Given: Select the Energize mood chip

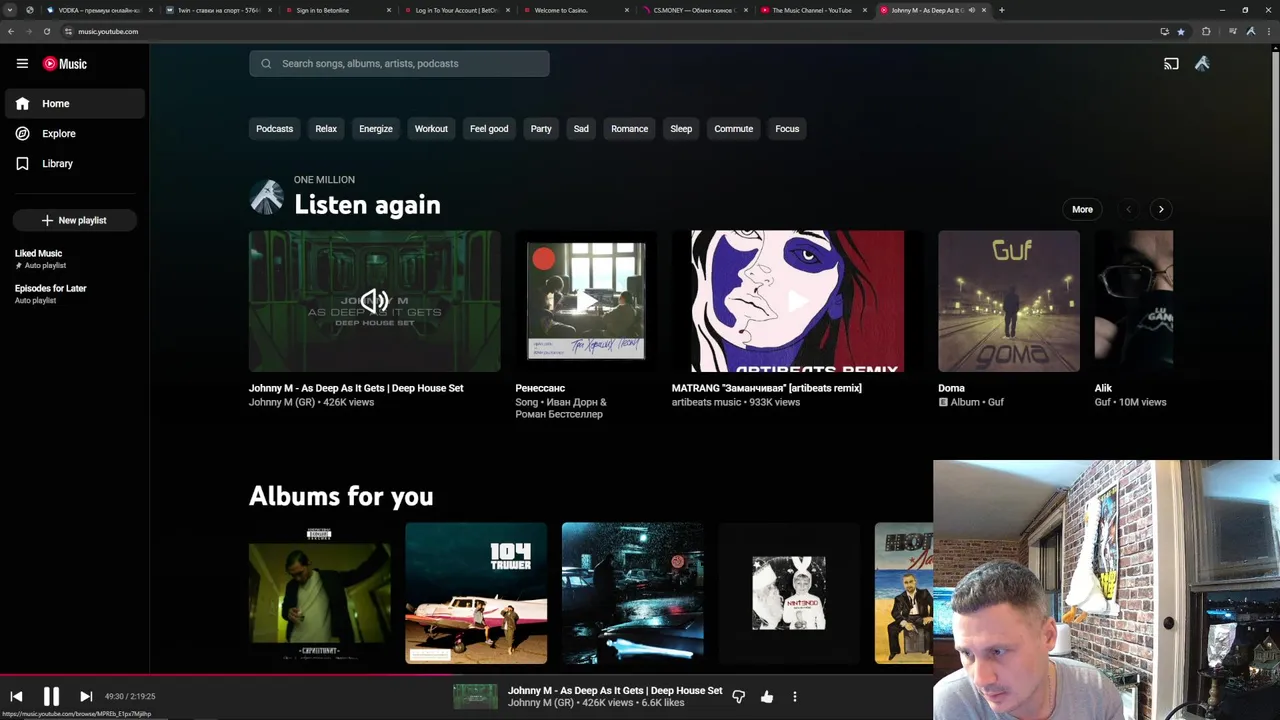Looking at the screenshot, I should click(376, 128).
